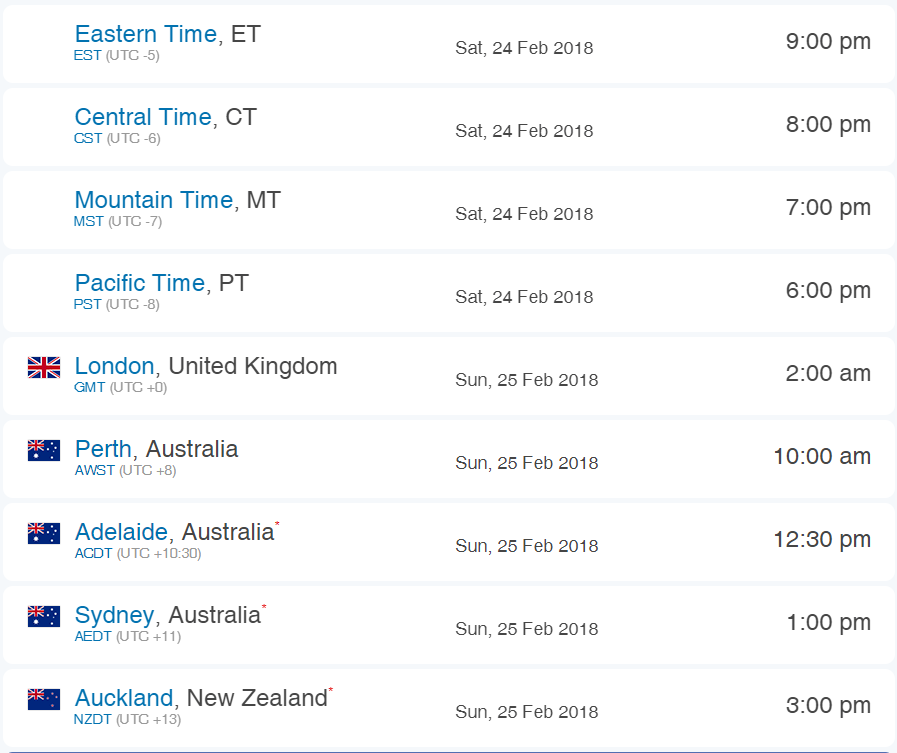This screenshot has width=897, height=753.
Task: Open the Perth city link
Action: (x=104, y=449)
